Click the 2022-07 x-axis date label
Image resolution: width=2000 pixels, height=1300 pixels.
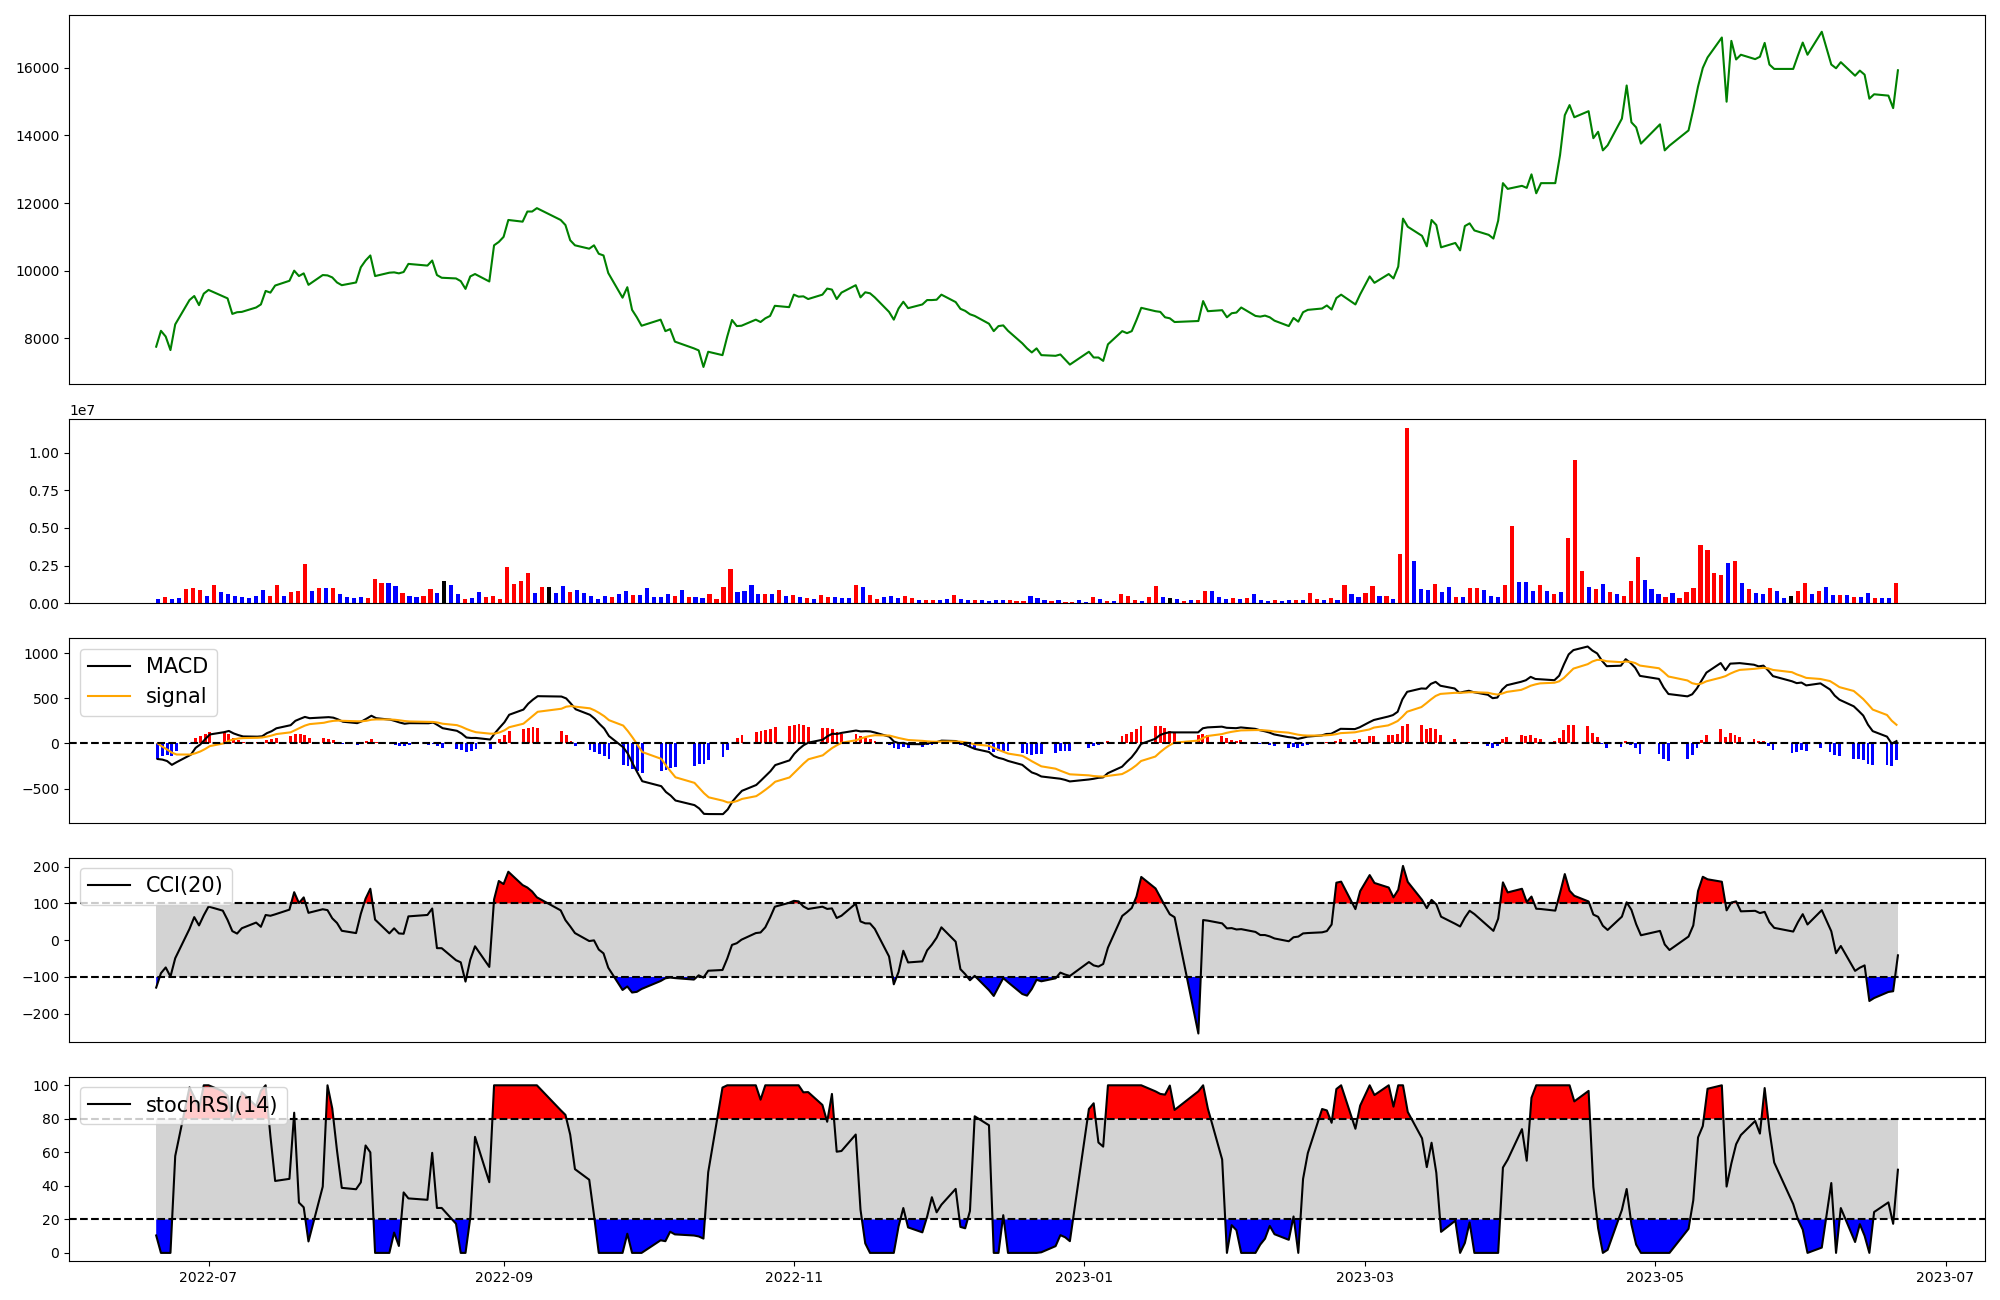pyautogui.click(x=208, y=1277)
